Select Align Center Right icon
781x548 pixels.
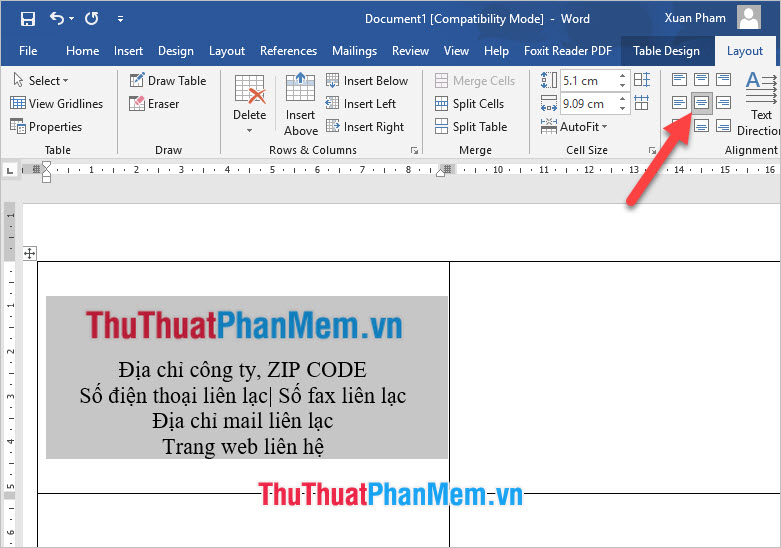click(723, 103)
